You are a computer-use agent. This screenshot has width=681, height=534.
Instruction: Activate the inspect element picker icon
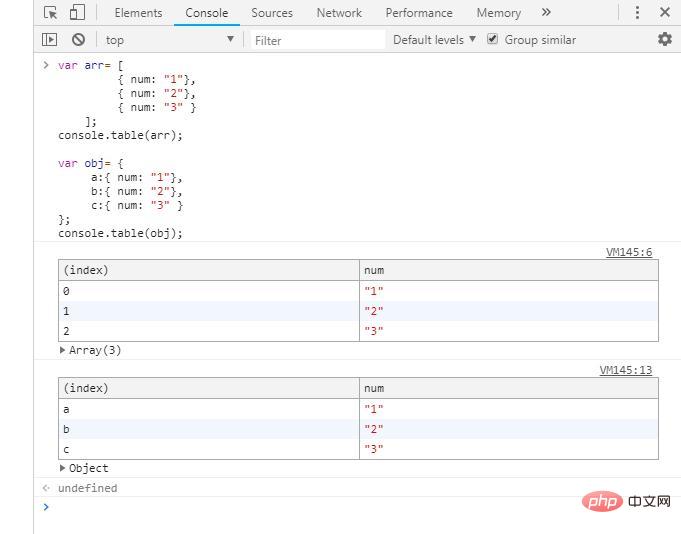[x=51, y=13]
